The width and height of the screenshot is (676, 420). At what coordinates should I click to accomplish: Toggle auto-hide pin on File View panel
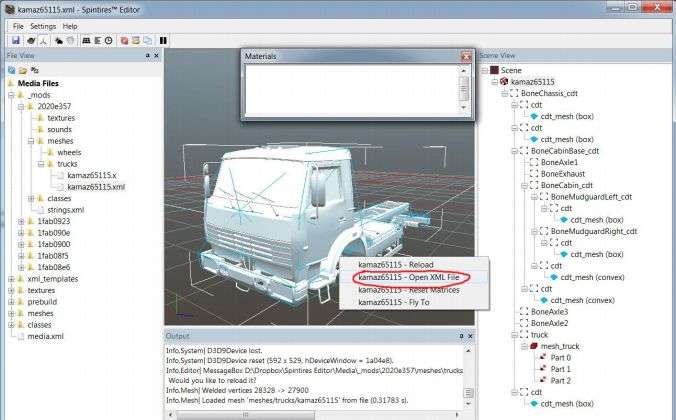(x=148, y=55)
